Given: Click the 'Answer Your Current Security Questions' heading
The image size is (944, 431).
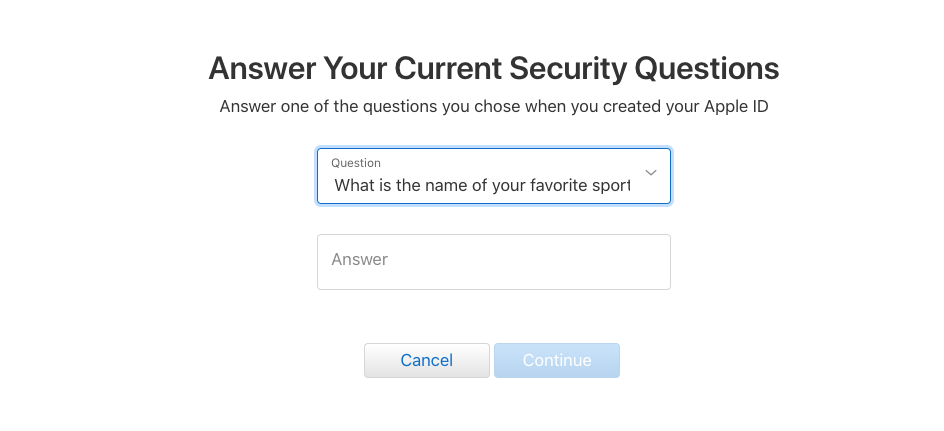Looking at the screenshot, I should [493, 68].
